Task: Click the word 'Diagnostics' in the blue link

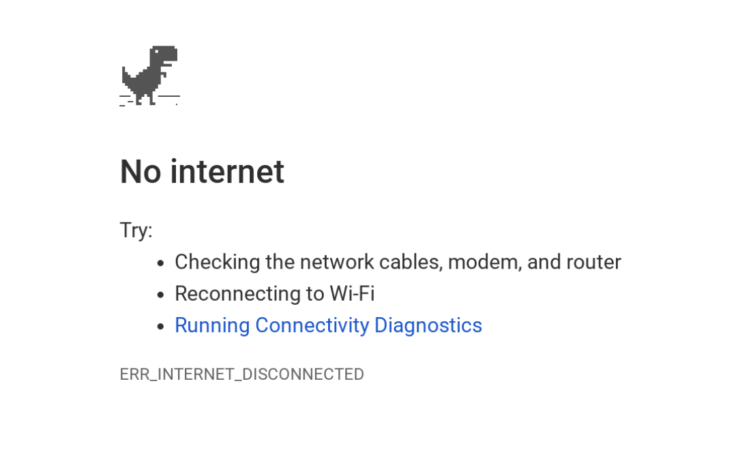Action: tap(428, 325)
